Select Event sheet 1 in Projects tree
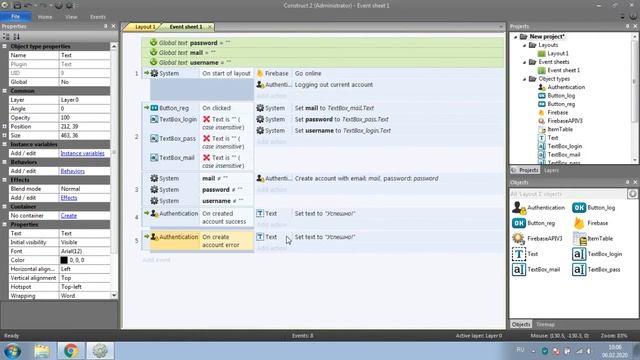The image size is (640, 360). (x=563, y=70)
